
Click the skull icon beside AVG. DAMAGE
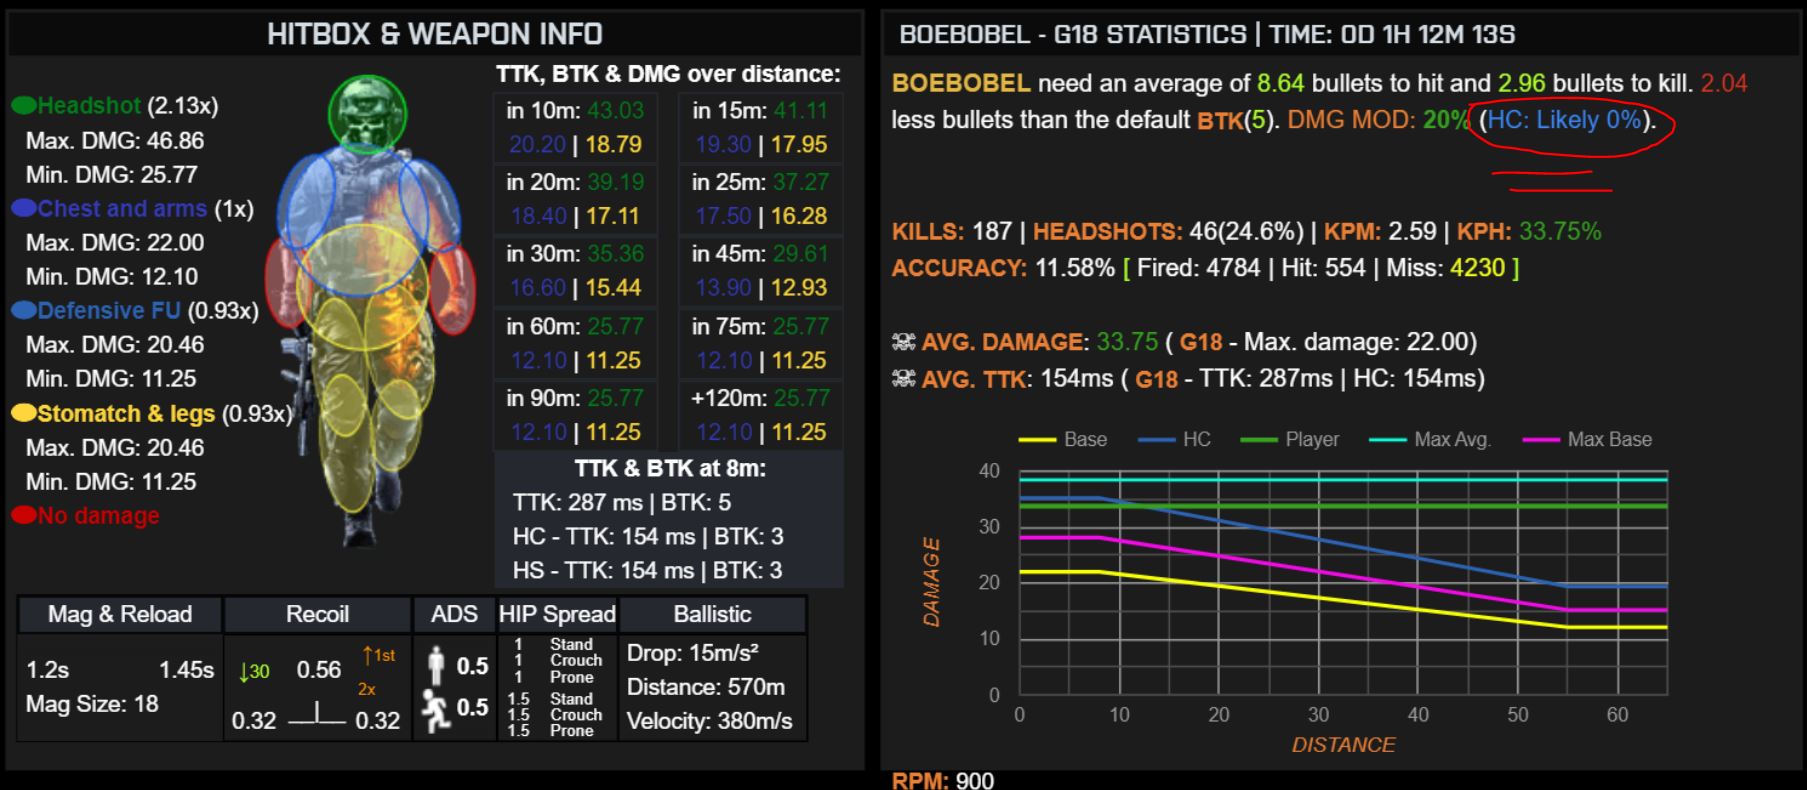click(x=903, y=342)
